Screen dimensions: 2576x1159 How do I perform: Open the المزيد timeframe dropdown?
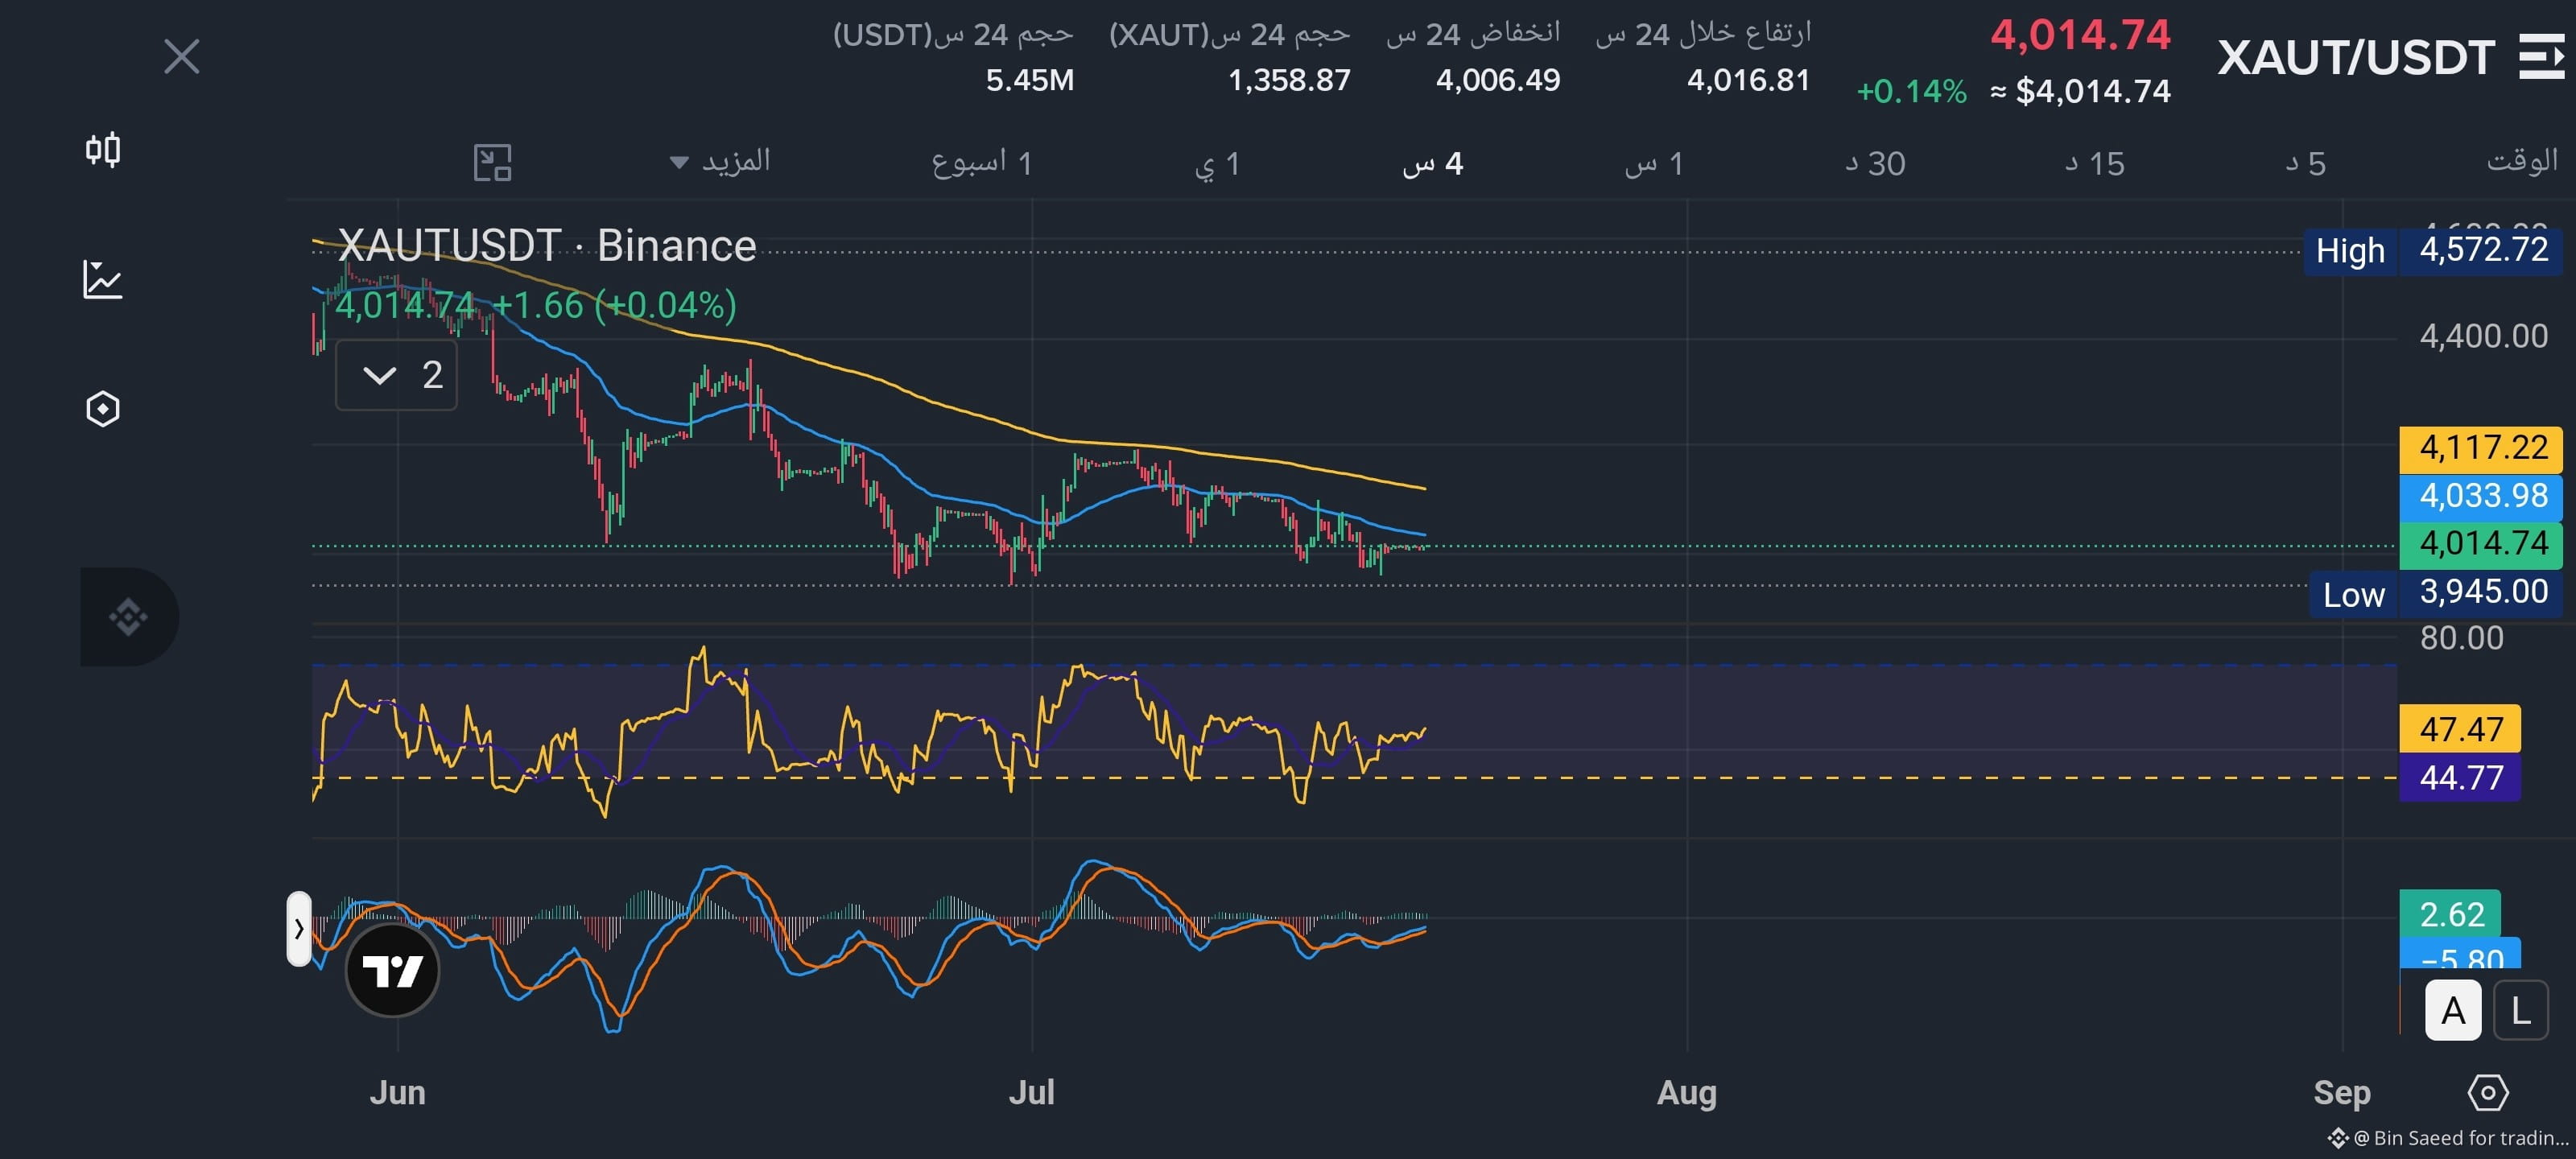click(x=720, y=161)
